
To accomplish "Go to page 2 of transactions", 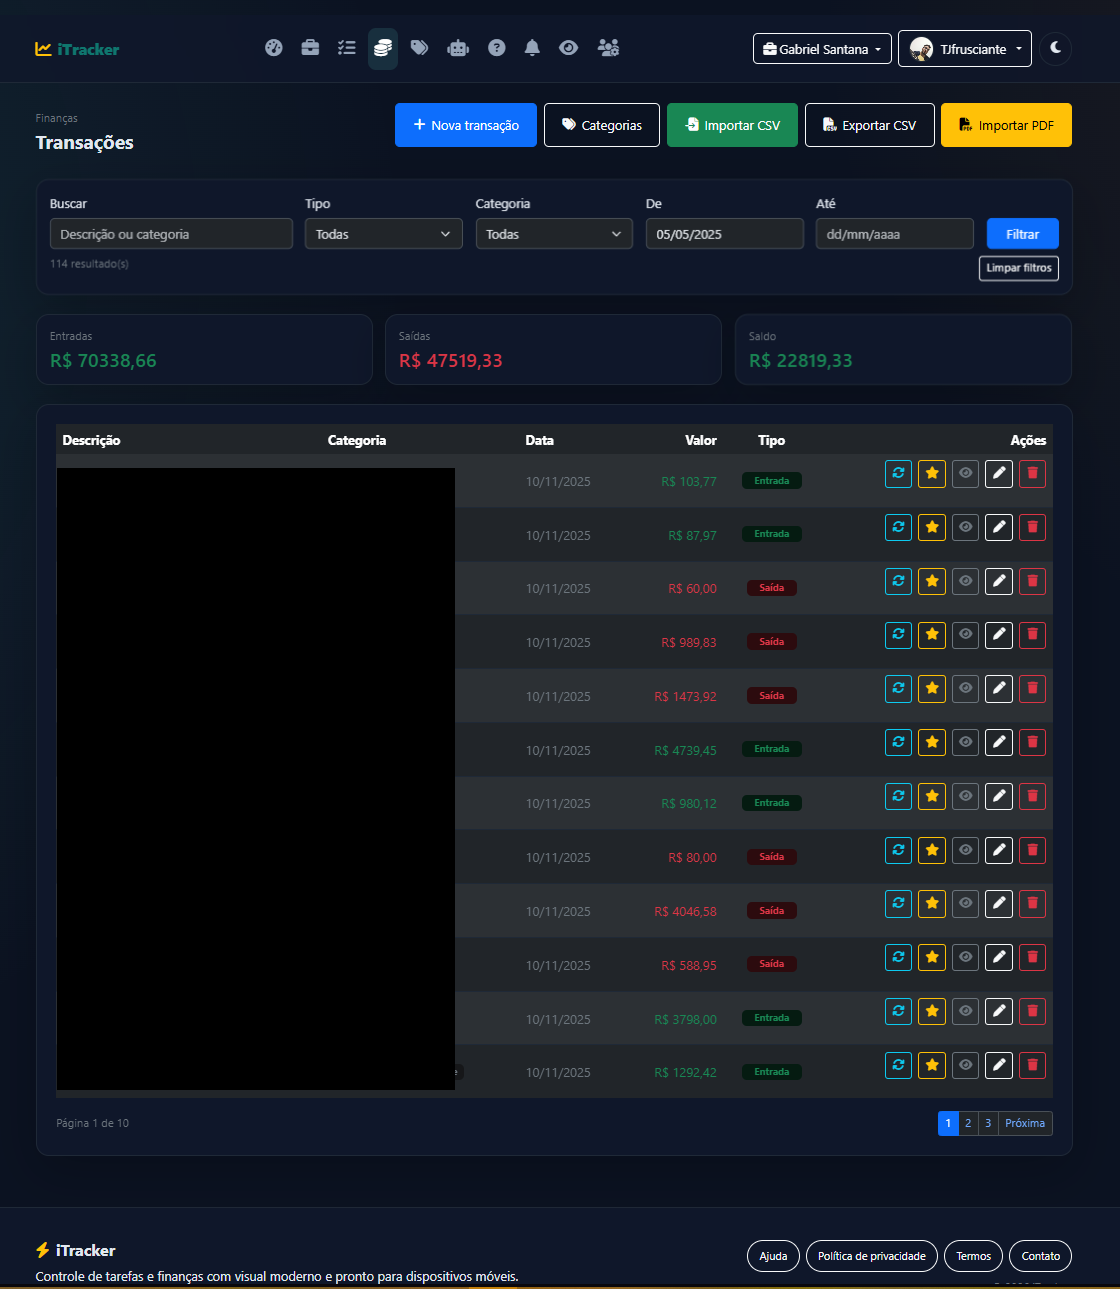I will 968,1123.
